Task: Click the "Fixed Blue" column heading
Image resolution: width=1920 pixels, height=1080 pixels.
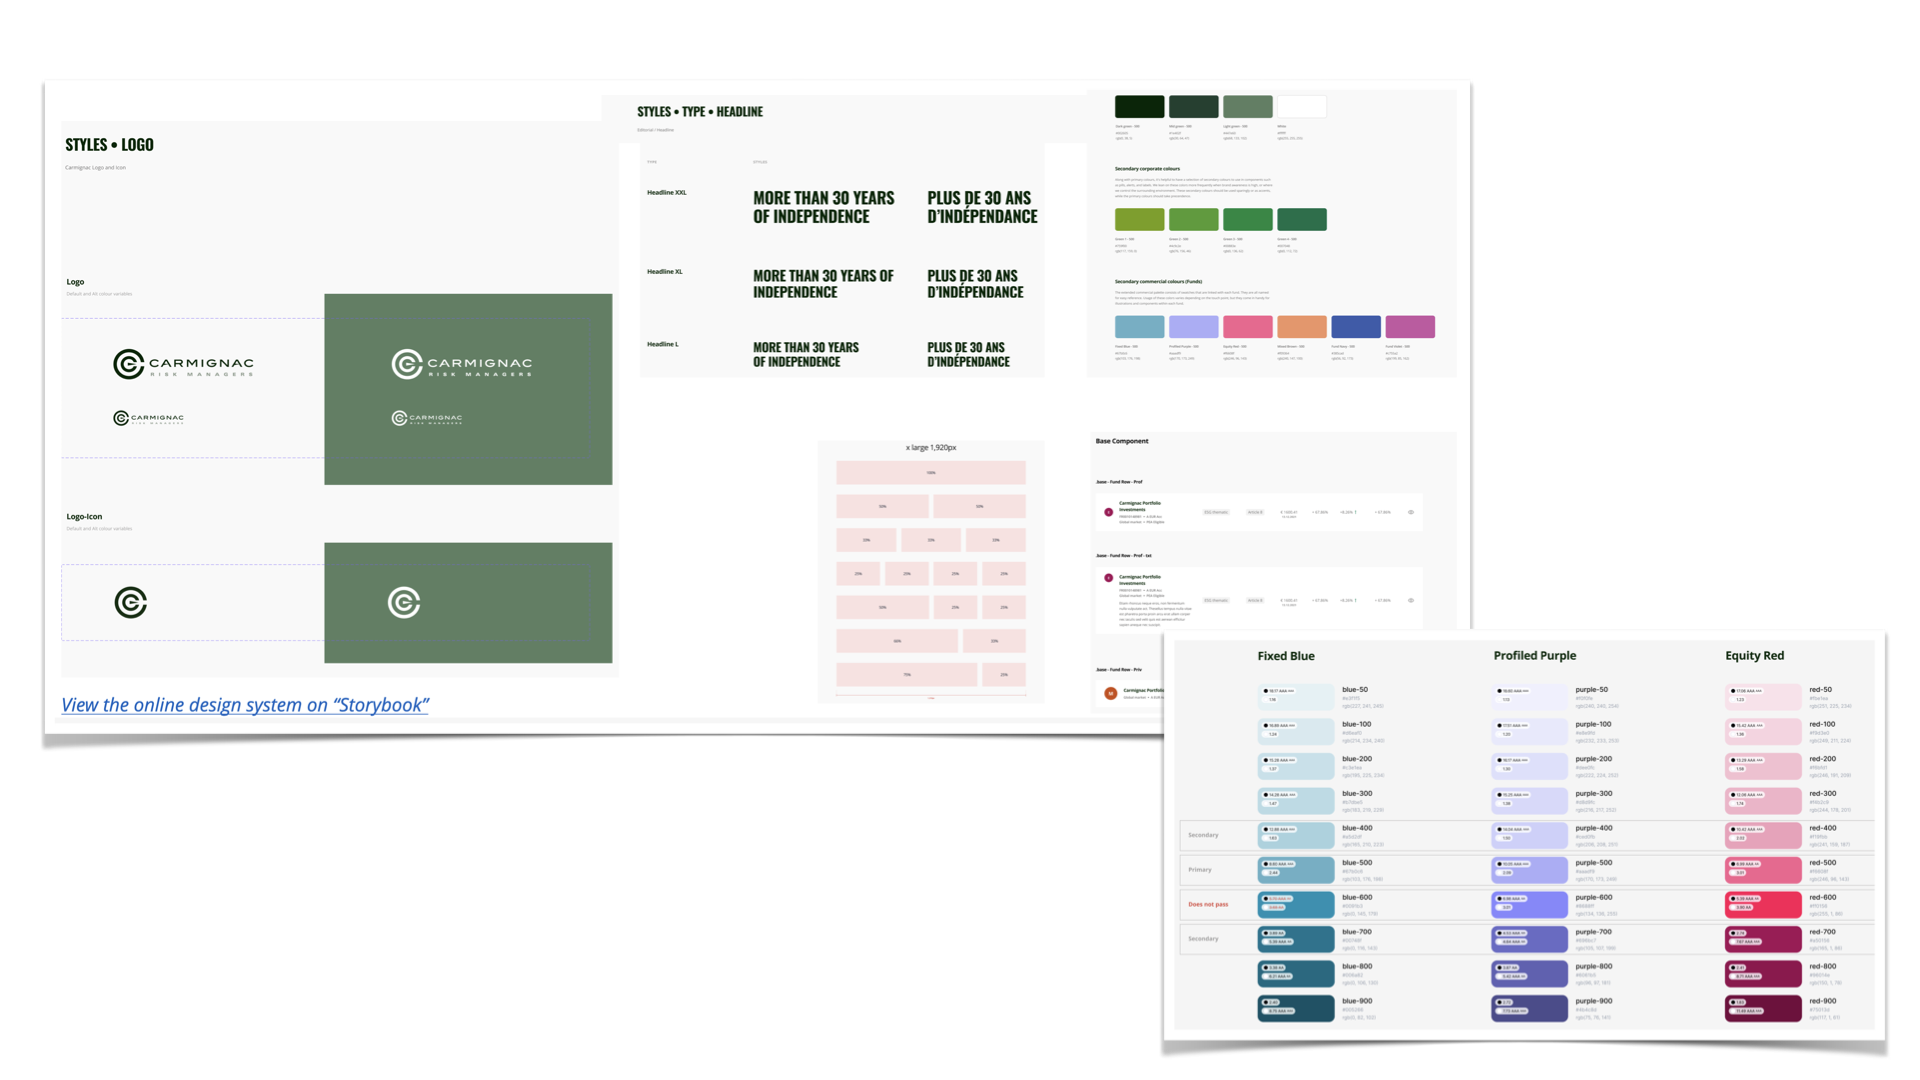Action: point(1286,656)
